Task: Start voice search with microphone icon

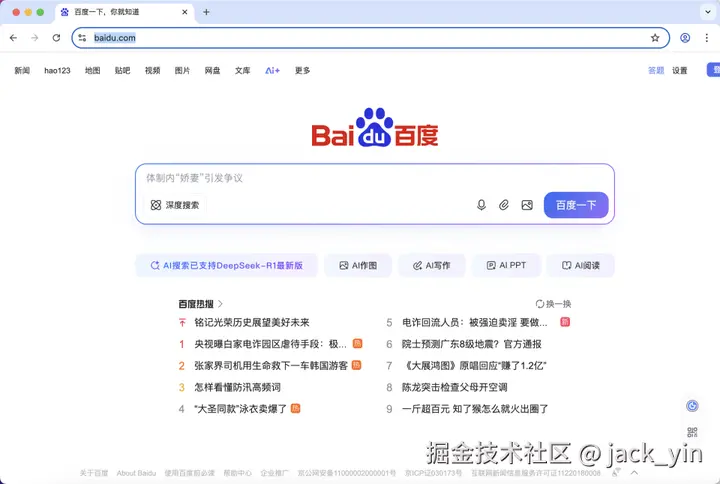Action: point(481,205)
